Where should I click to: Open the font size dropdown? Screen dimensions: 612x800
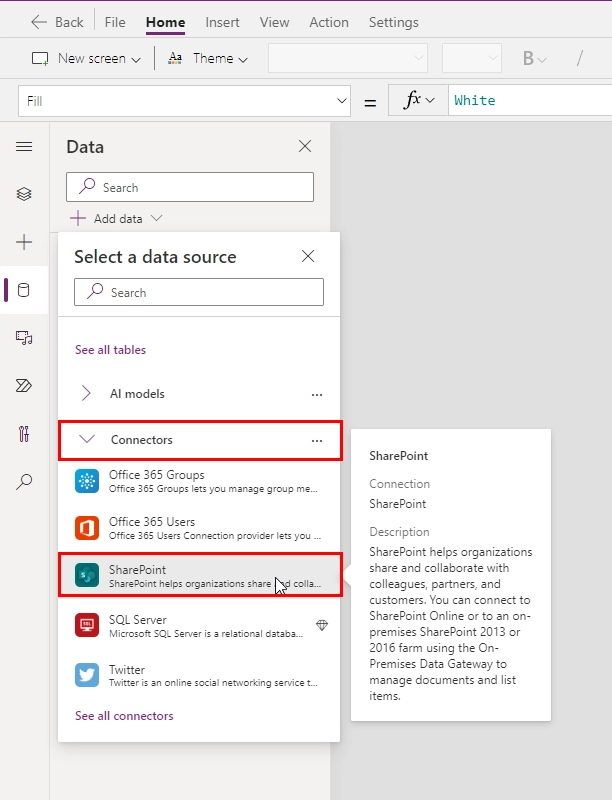click(x=472, y=58)
